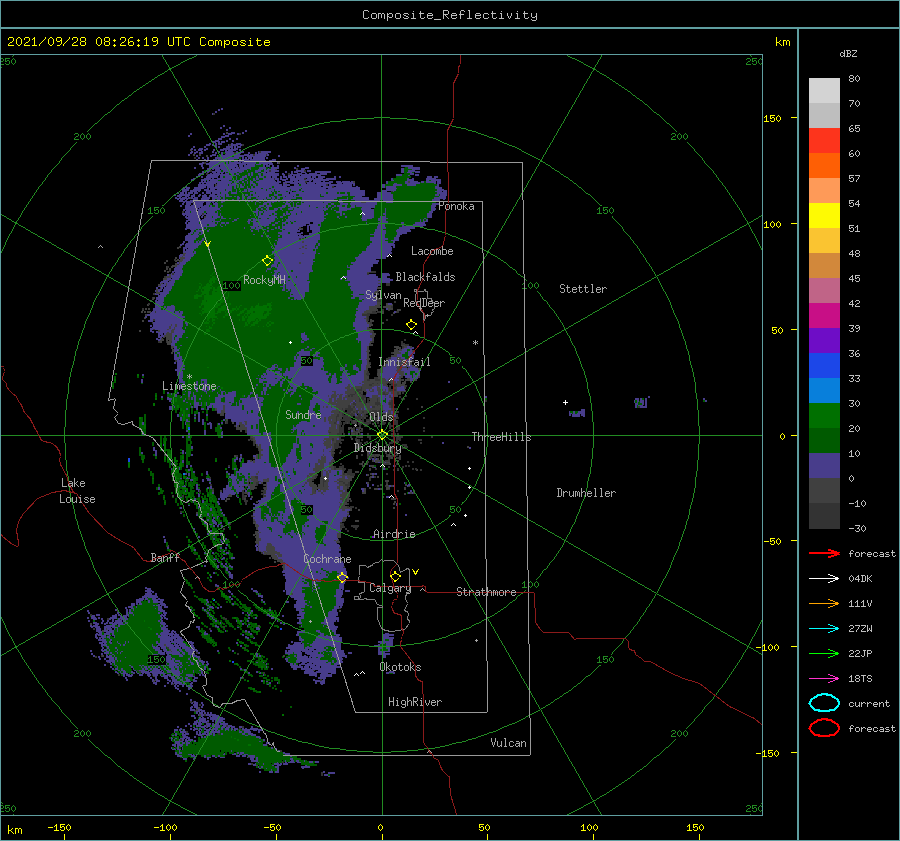Click the magenta 18TS arrow legend icon
The image size is (900, 841).
point(824,679)
